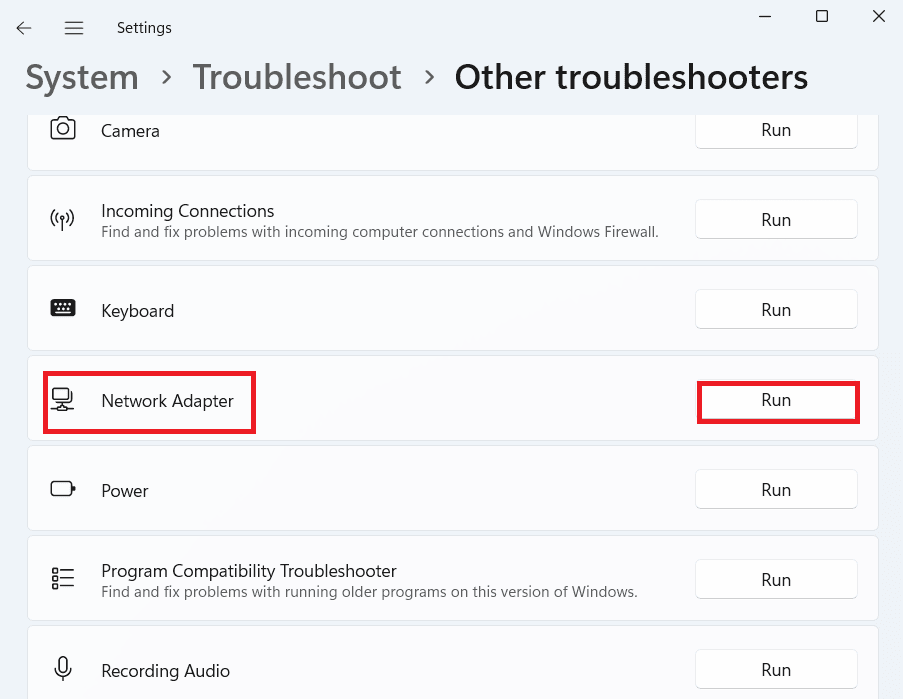Screen dimensions: 903x699
Task: Run the Power troubleshooter
Action: (776, 489)
